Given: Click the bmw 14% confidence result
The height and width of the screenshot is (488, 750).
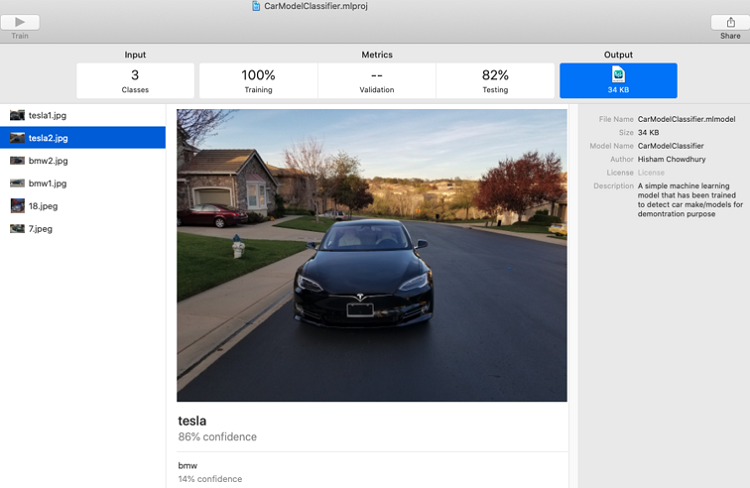Looking at the screenshot, I should point(209,472).
